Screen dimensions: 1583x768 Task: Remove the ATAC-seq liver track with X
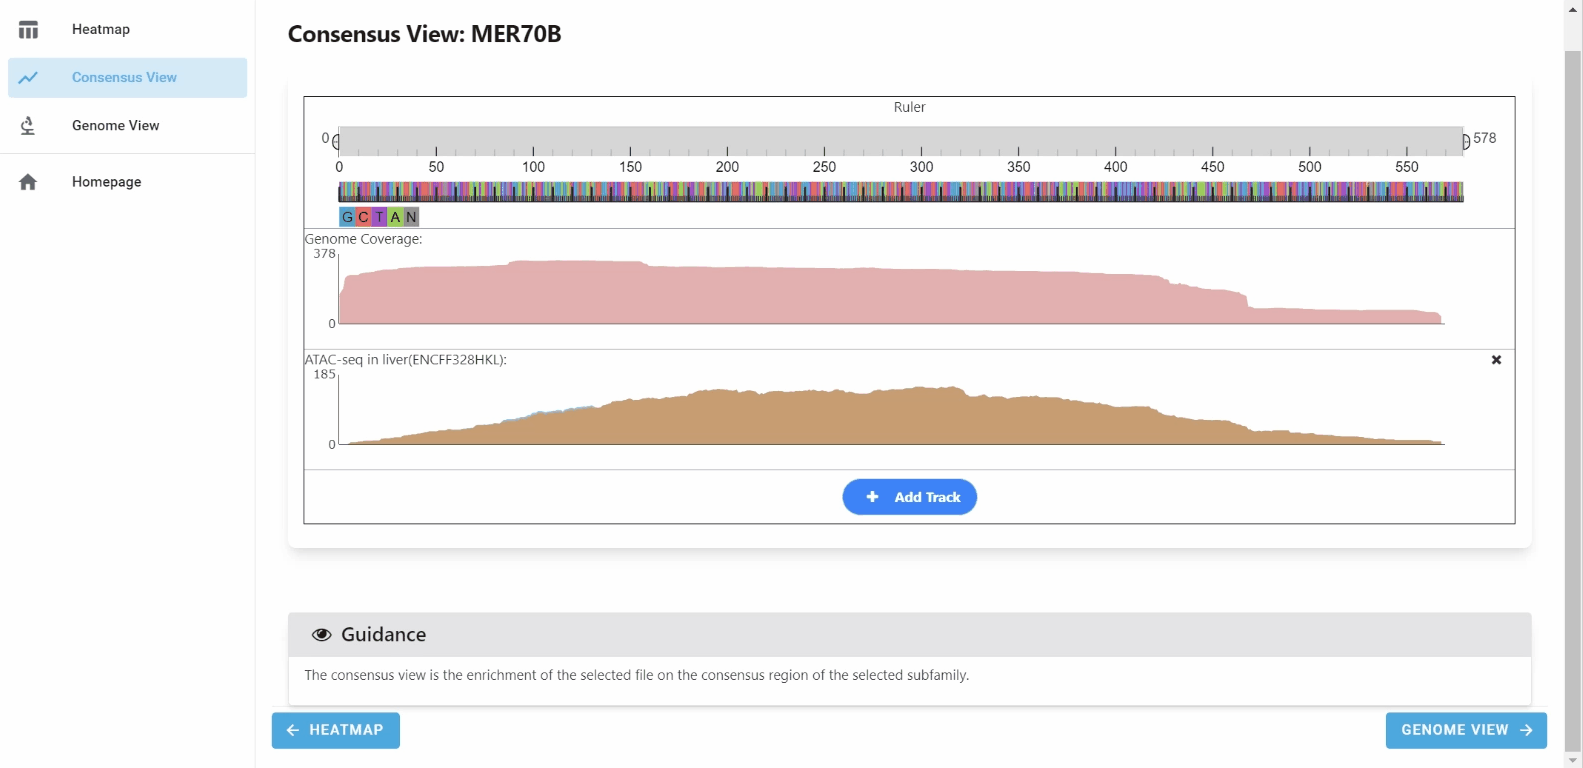tap(1496, 360)
